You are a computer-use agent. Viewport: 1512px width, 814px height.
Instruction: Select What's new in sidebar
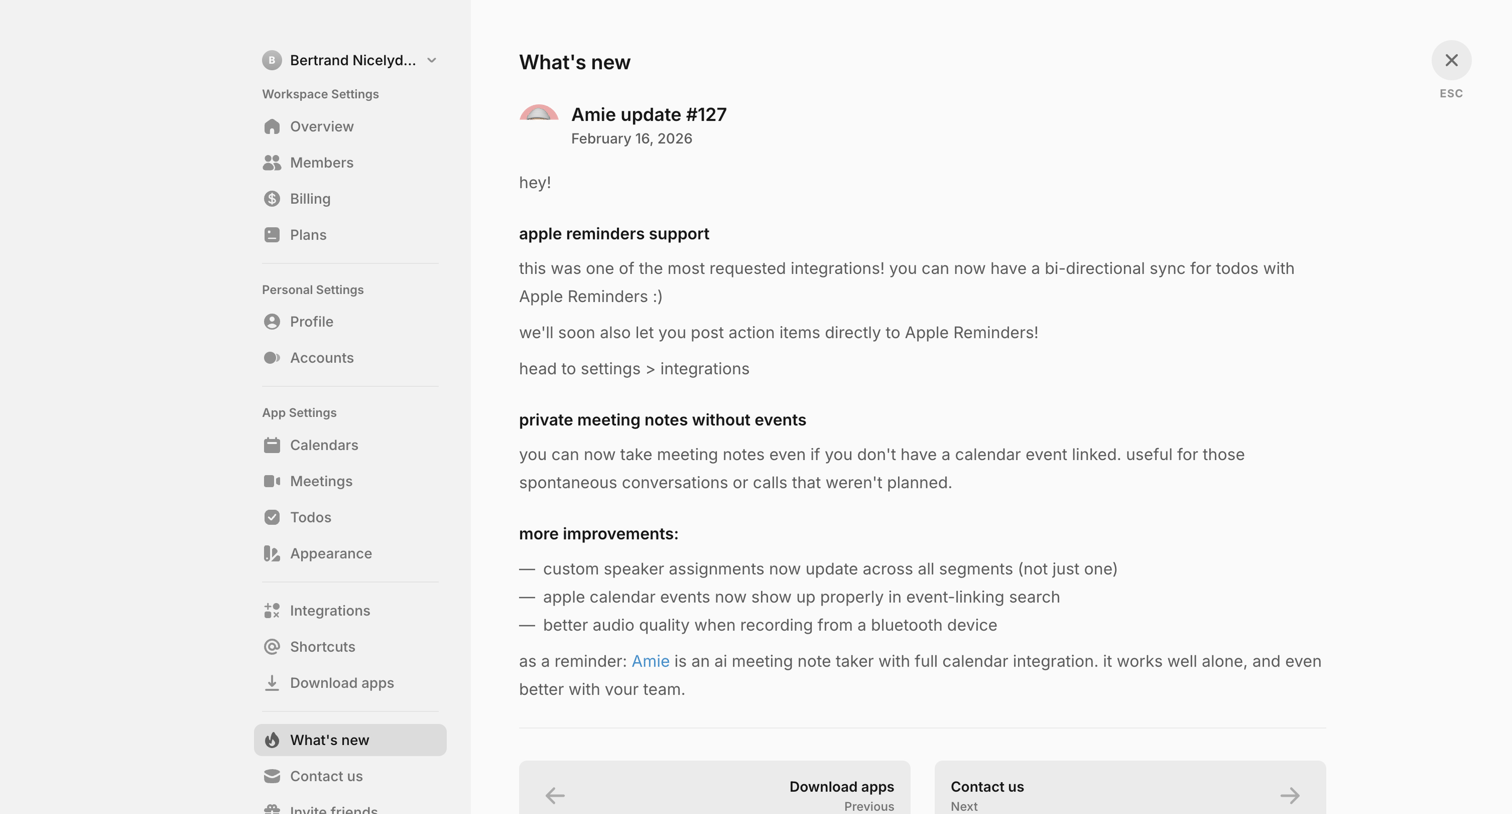click(x=350, y=740)
